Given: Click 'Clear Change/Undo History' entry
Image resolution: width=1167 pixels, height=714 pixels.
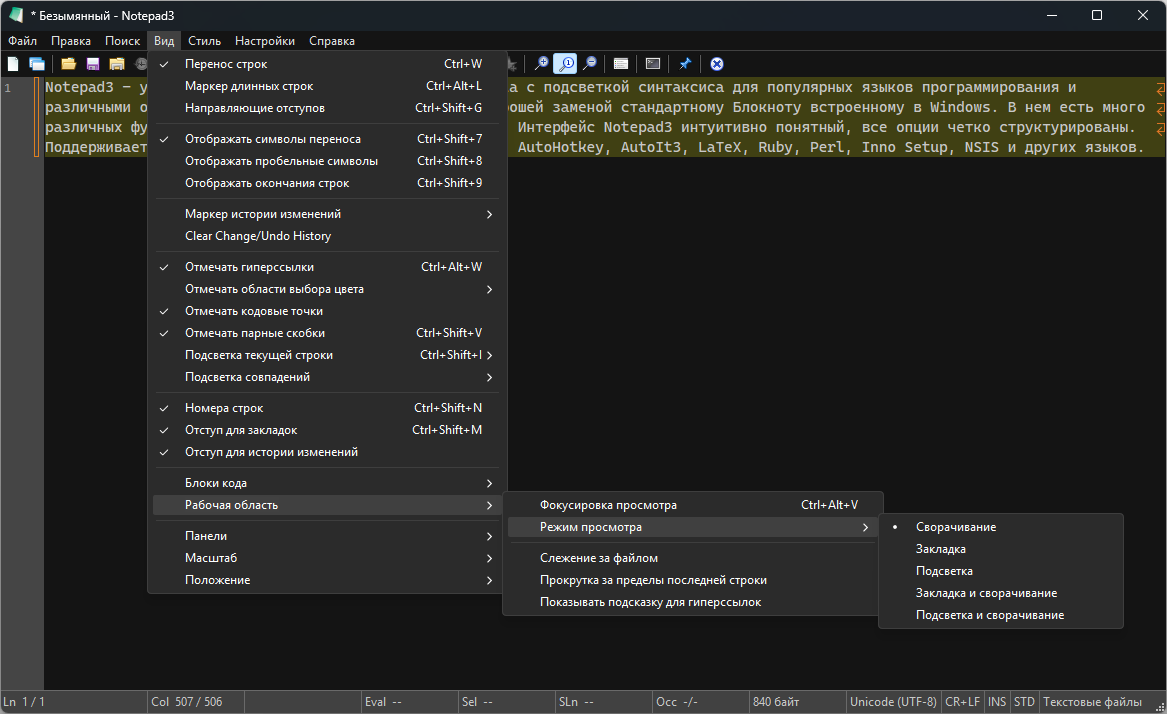Looking at the screenshot, I should point(258,236).
